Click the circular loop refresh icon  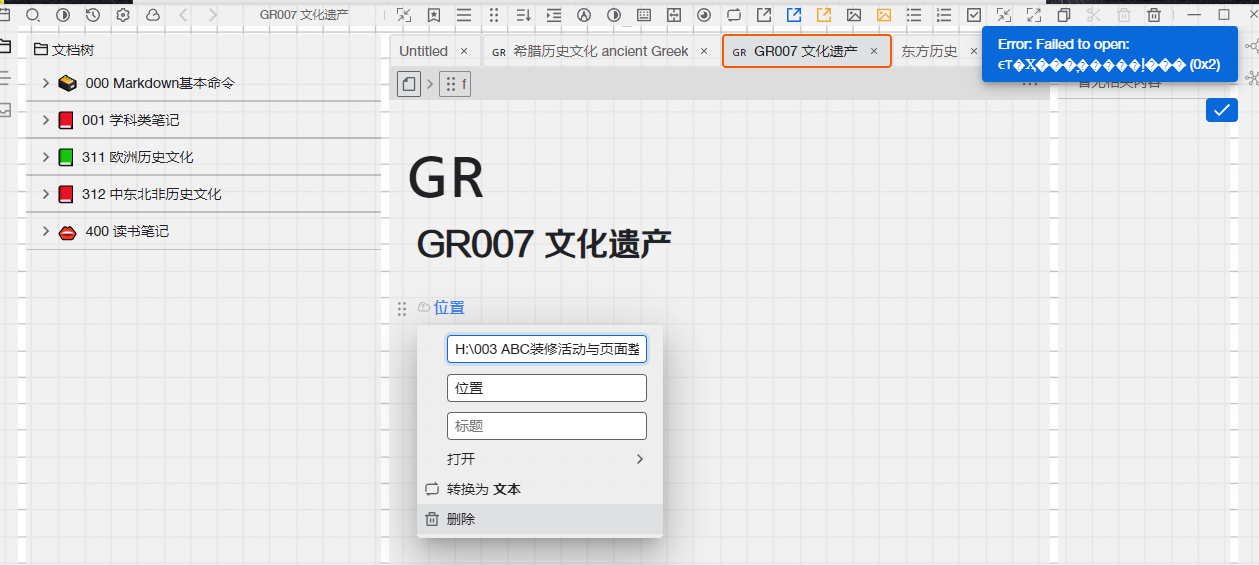click(x=734, y=15)
